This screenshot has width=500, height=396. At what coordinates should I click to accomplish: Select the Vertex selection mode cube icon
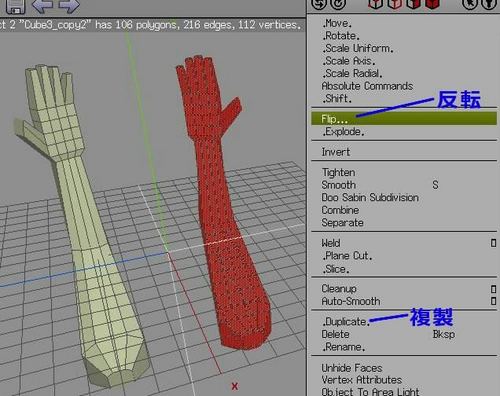point(376,4)
